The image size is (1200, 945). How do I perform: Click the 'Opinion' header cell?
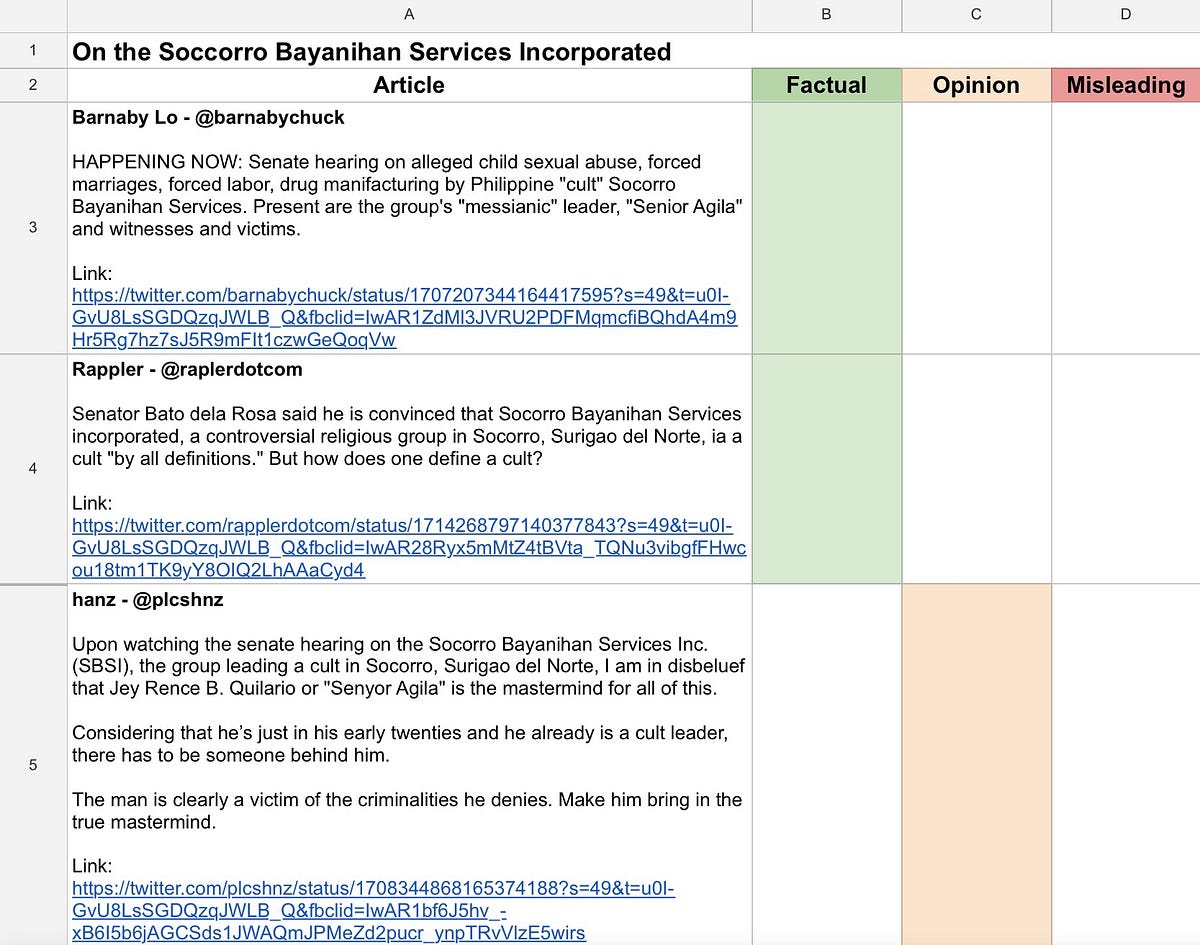(976, 85)
